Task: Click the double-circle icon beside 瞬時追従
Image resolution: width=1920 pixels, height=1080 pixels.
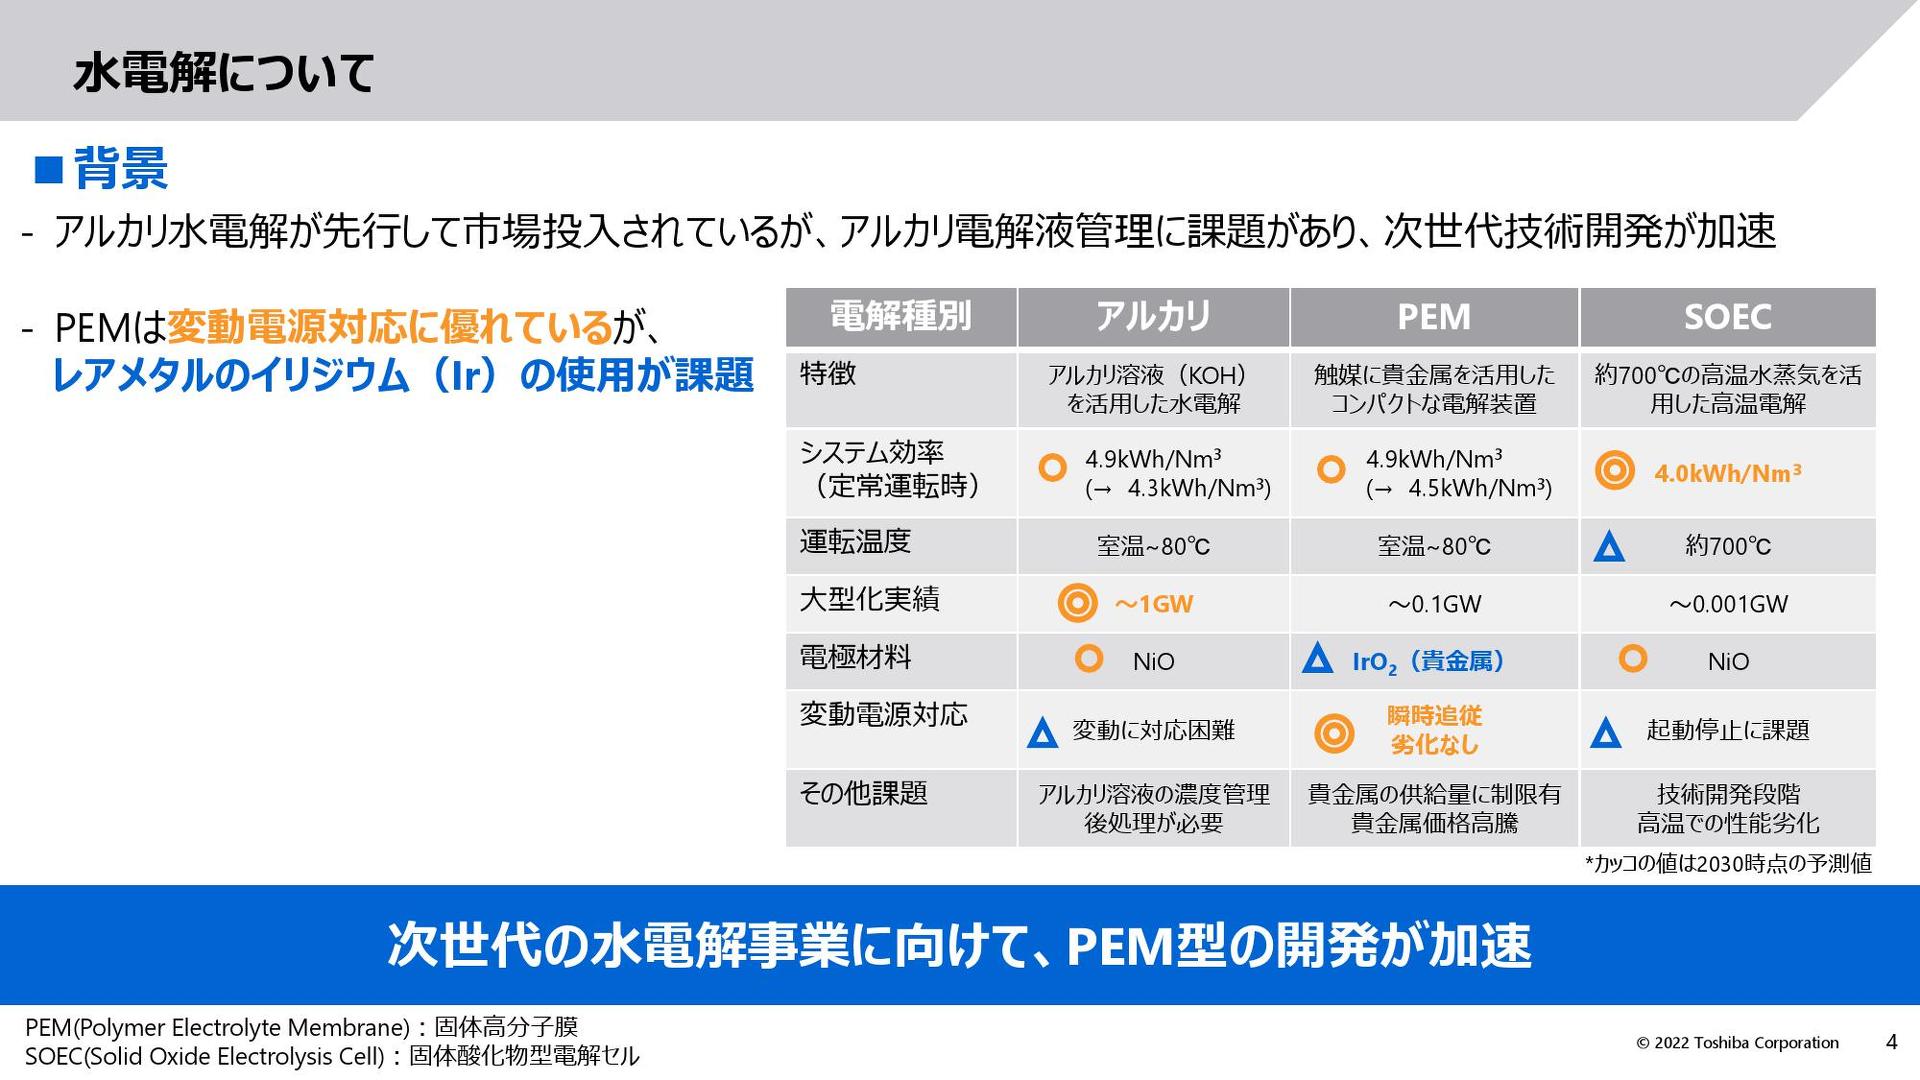Action: pyautogui.click(x=1334, y=733)
